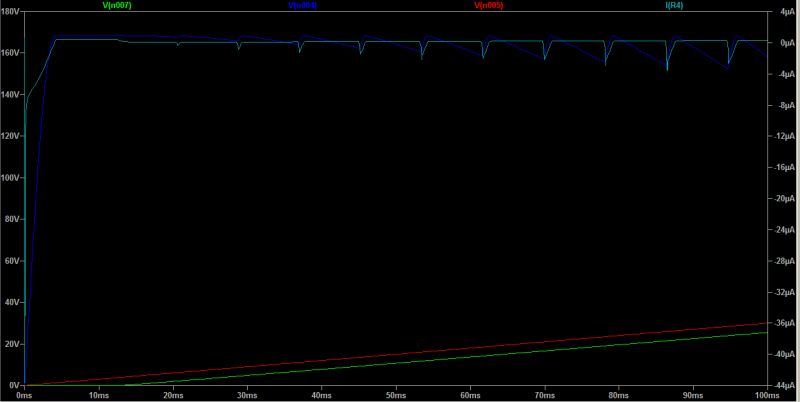Click the 80ms time axis label
The image size is (800, 402).
[x=618, y=395]
